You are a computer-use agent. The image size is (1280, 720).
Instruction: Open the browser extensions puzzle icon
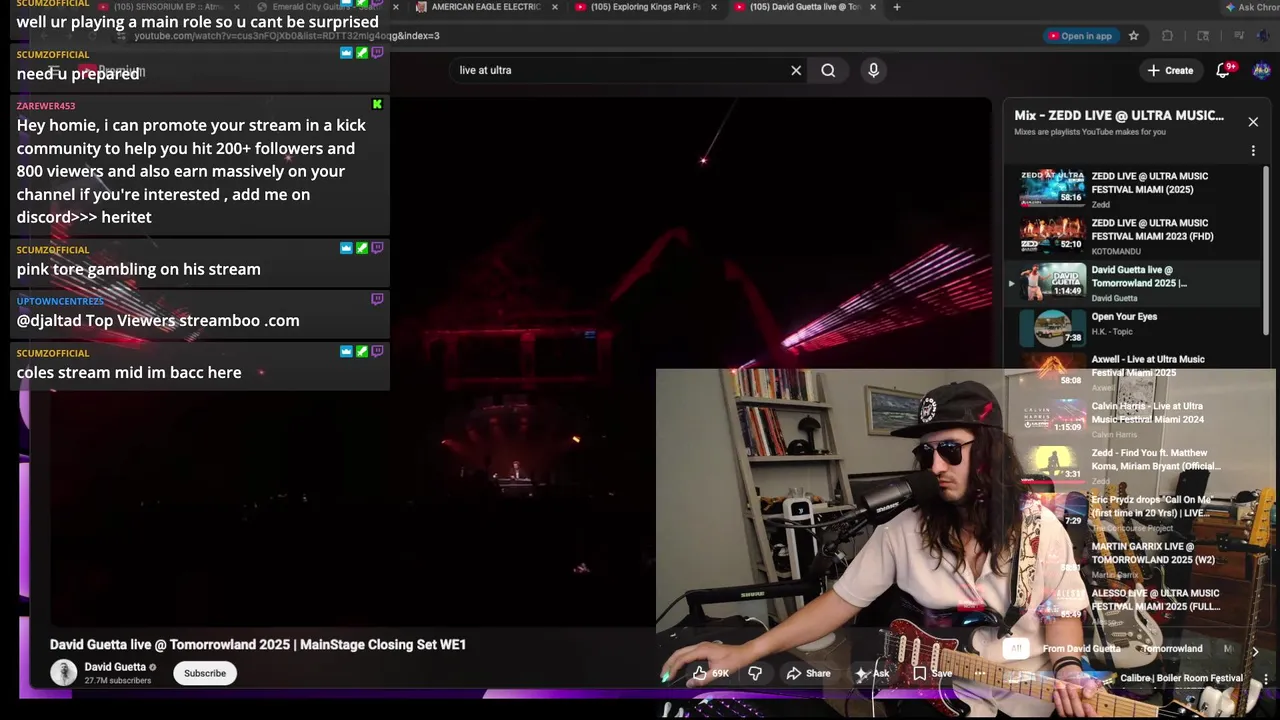point(1167,36)
